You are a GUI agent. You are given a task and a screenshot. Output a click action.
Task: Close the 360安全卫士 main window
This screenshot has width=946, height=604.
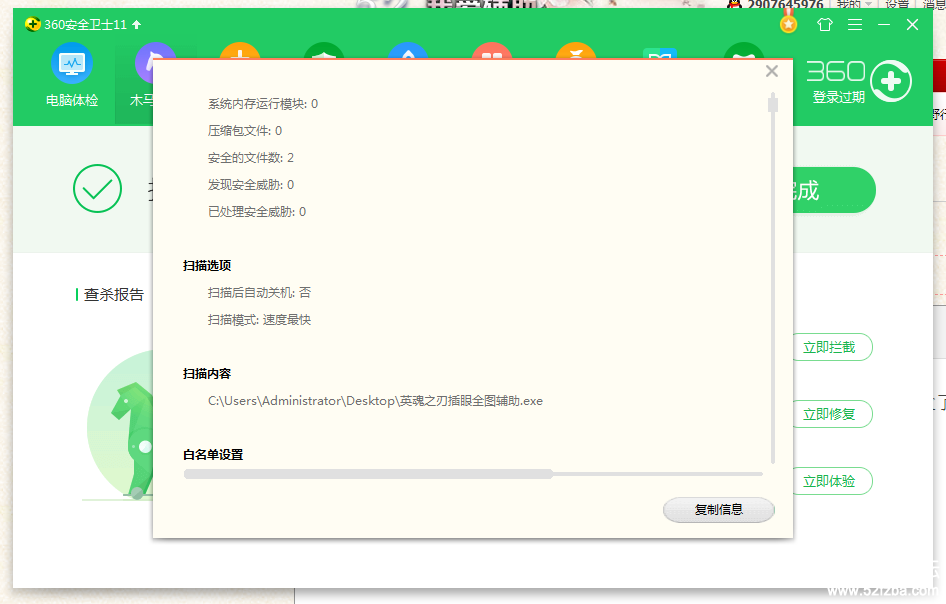(912, 25)
